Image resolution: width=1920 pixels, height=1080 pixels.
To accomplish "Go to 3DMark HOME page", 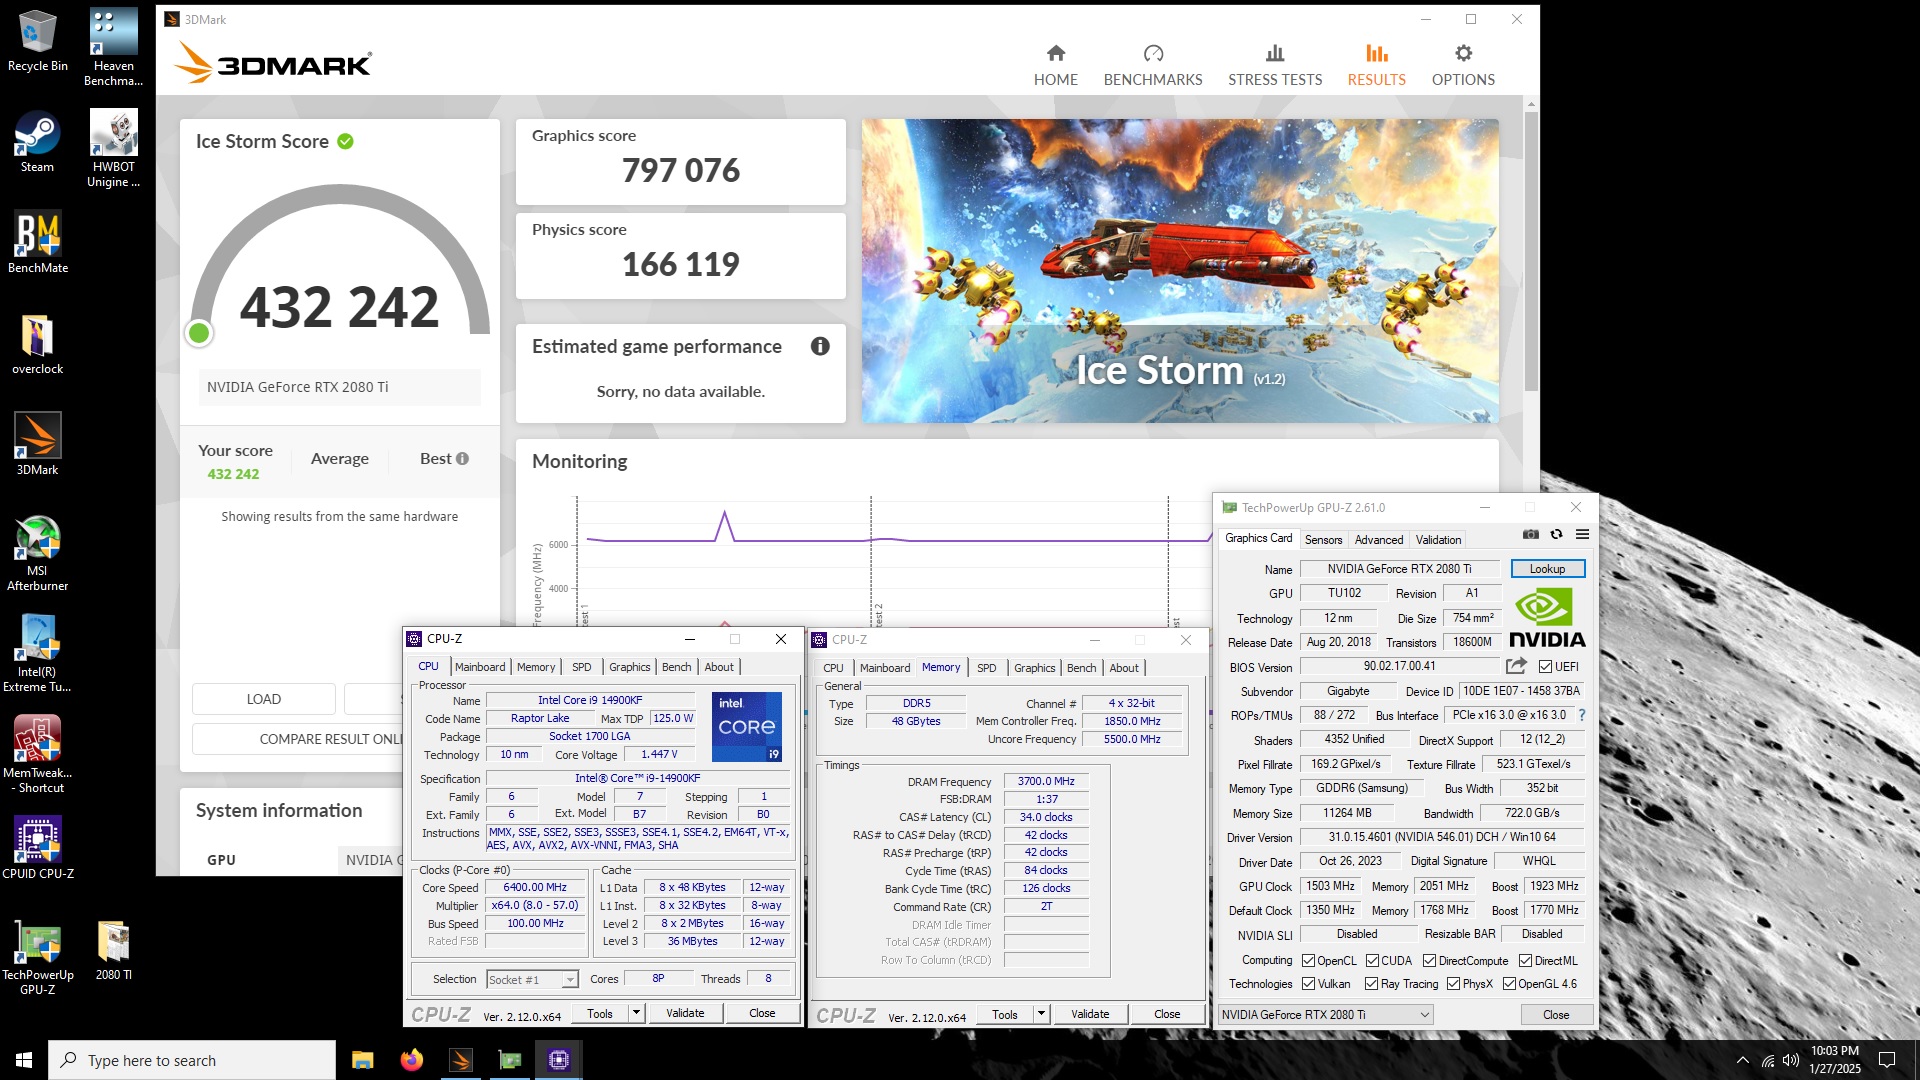I will [x=1056, y=66].
